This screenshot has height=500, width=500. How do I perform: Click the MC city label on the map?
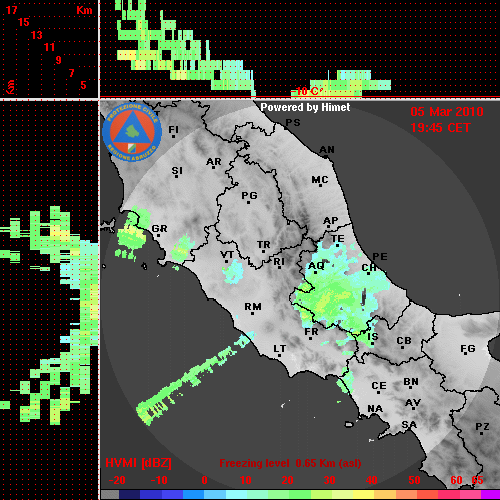click(x=320, y=180)
